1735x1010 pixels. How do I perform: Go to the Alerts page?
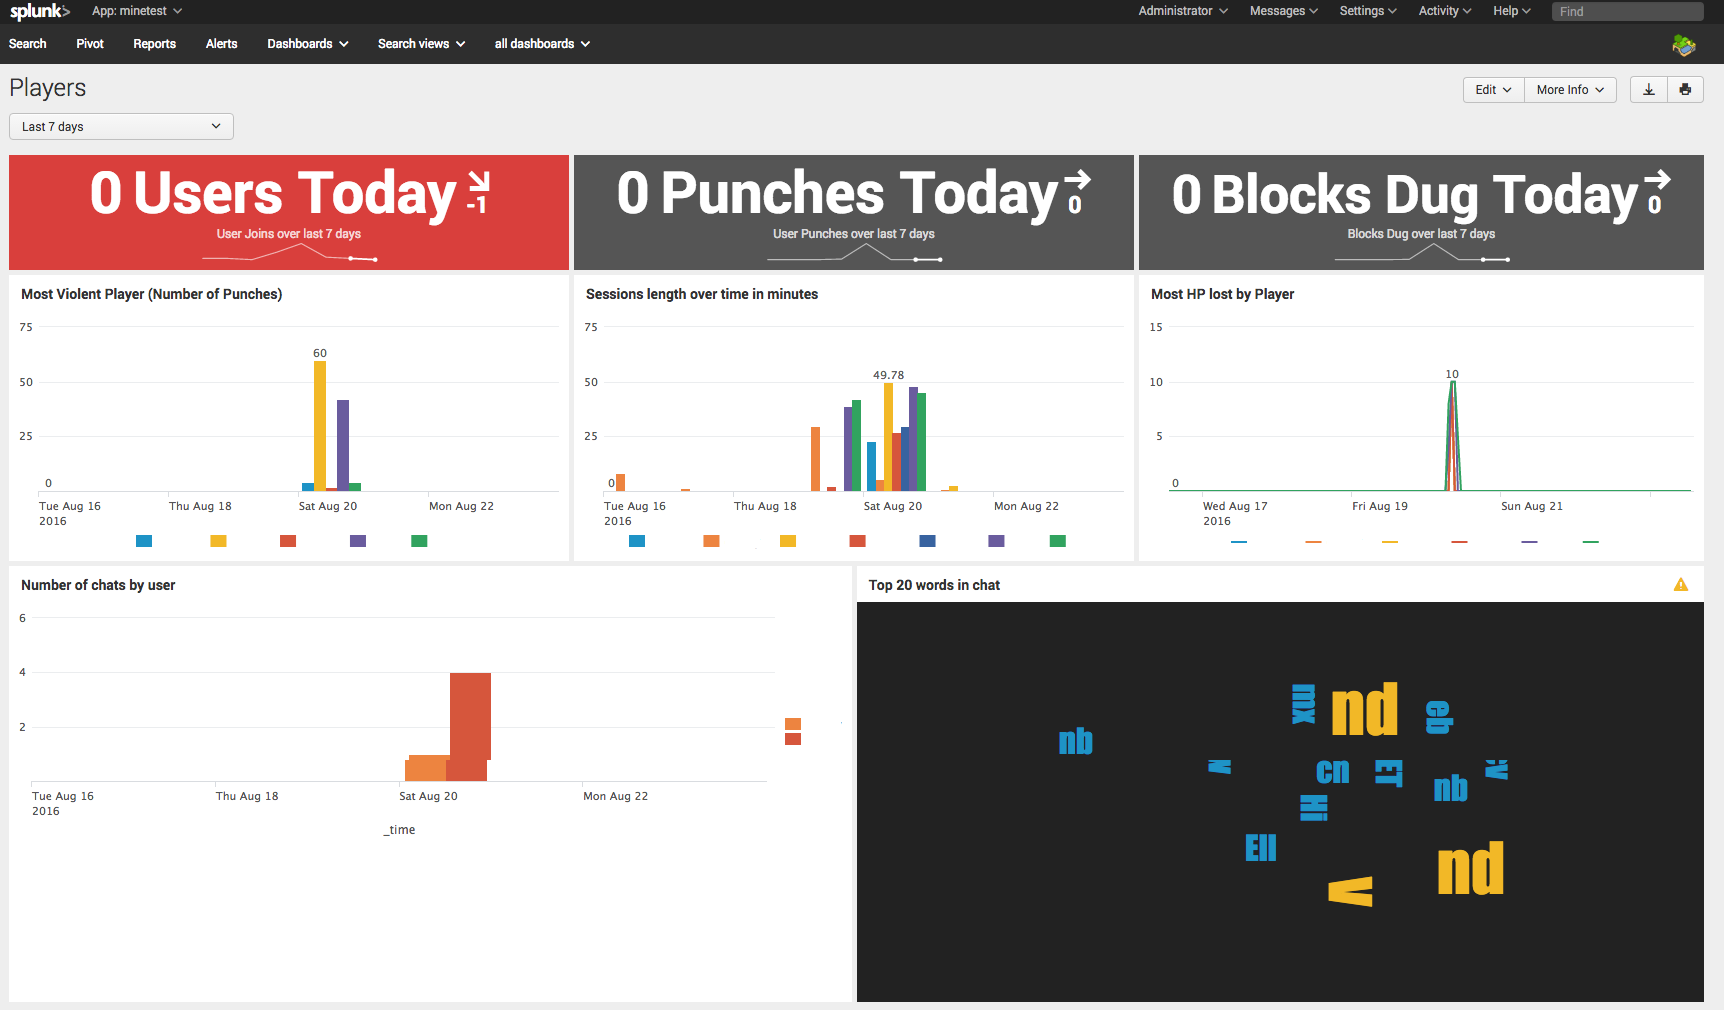pyautogui.click(x=221, y=44)
